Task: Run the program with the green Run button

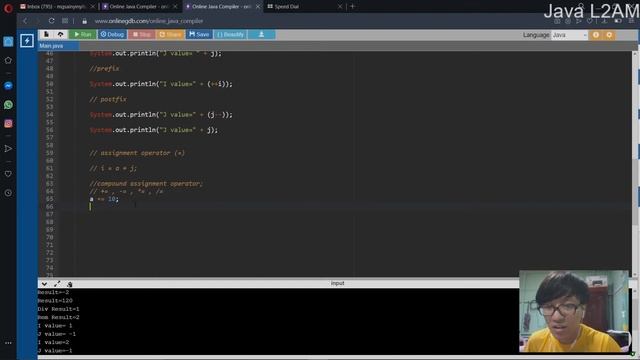Action: [x=83, y=35]
